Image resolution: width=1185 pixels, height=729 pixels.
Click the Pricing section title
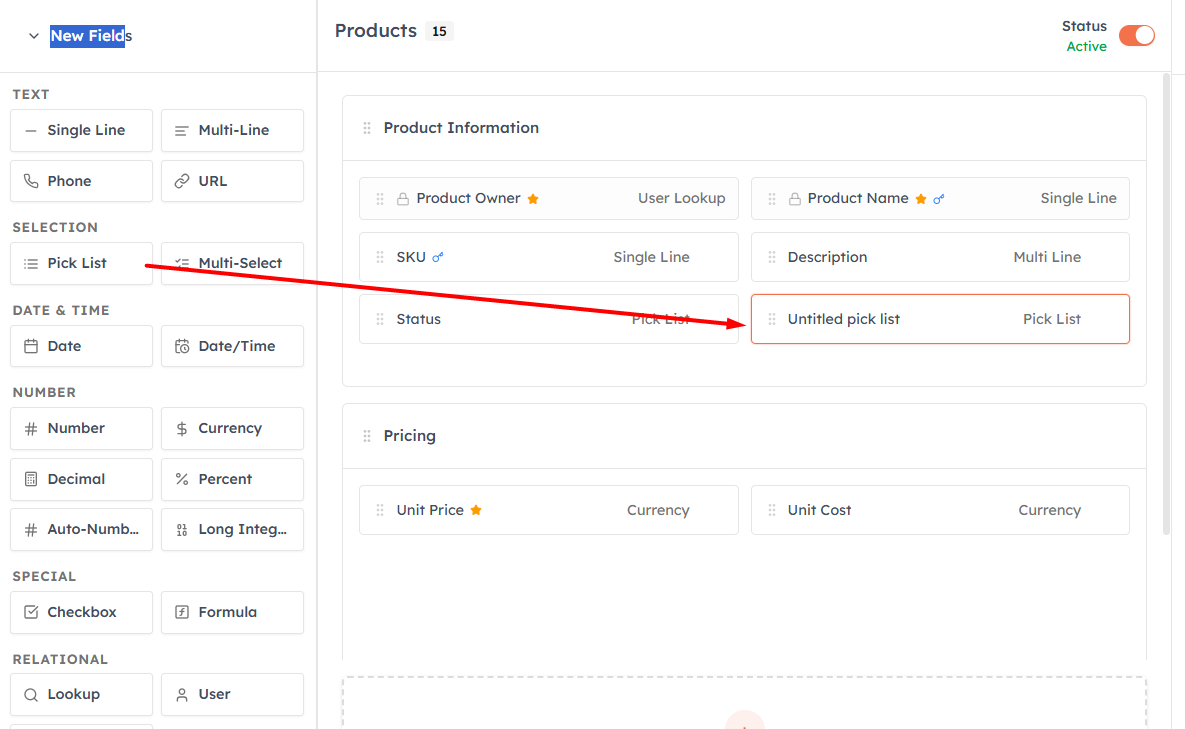(410, 436)
